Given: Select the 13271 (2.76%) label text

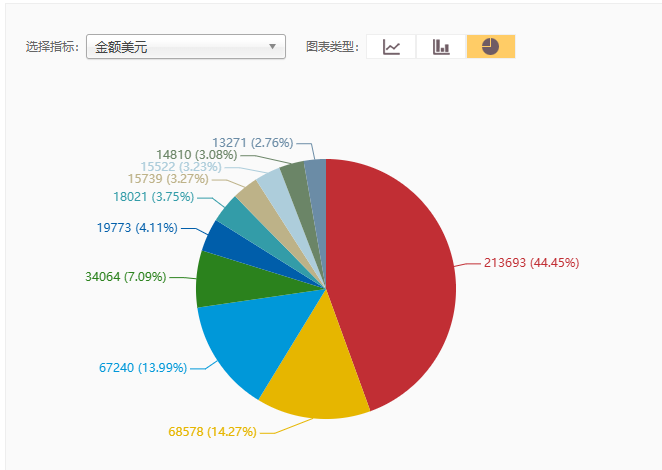Looking at the screenshot, I should (253, 142).
